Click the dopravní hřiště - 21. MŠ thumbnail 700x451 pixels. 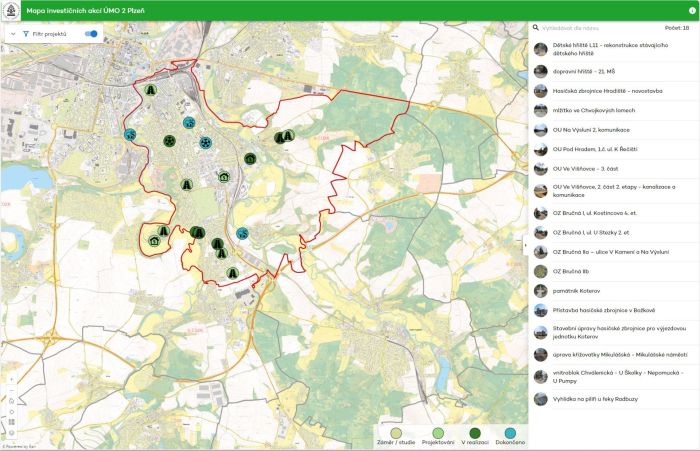(540, 71)
